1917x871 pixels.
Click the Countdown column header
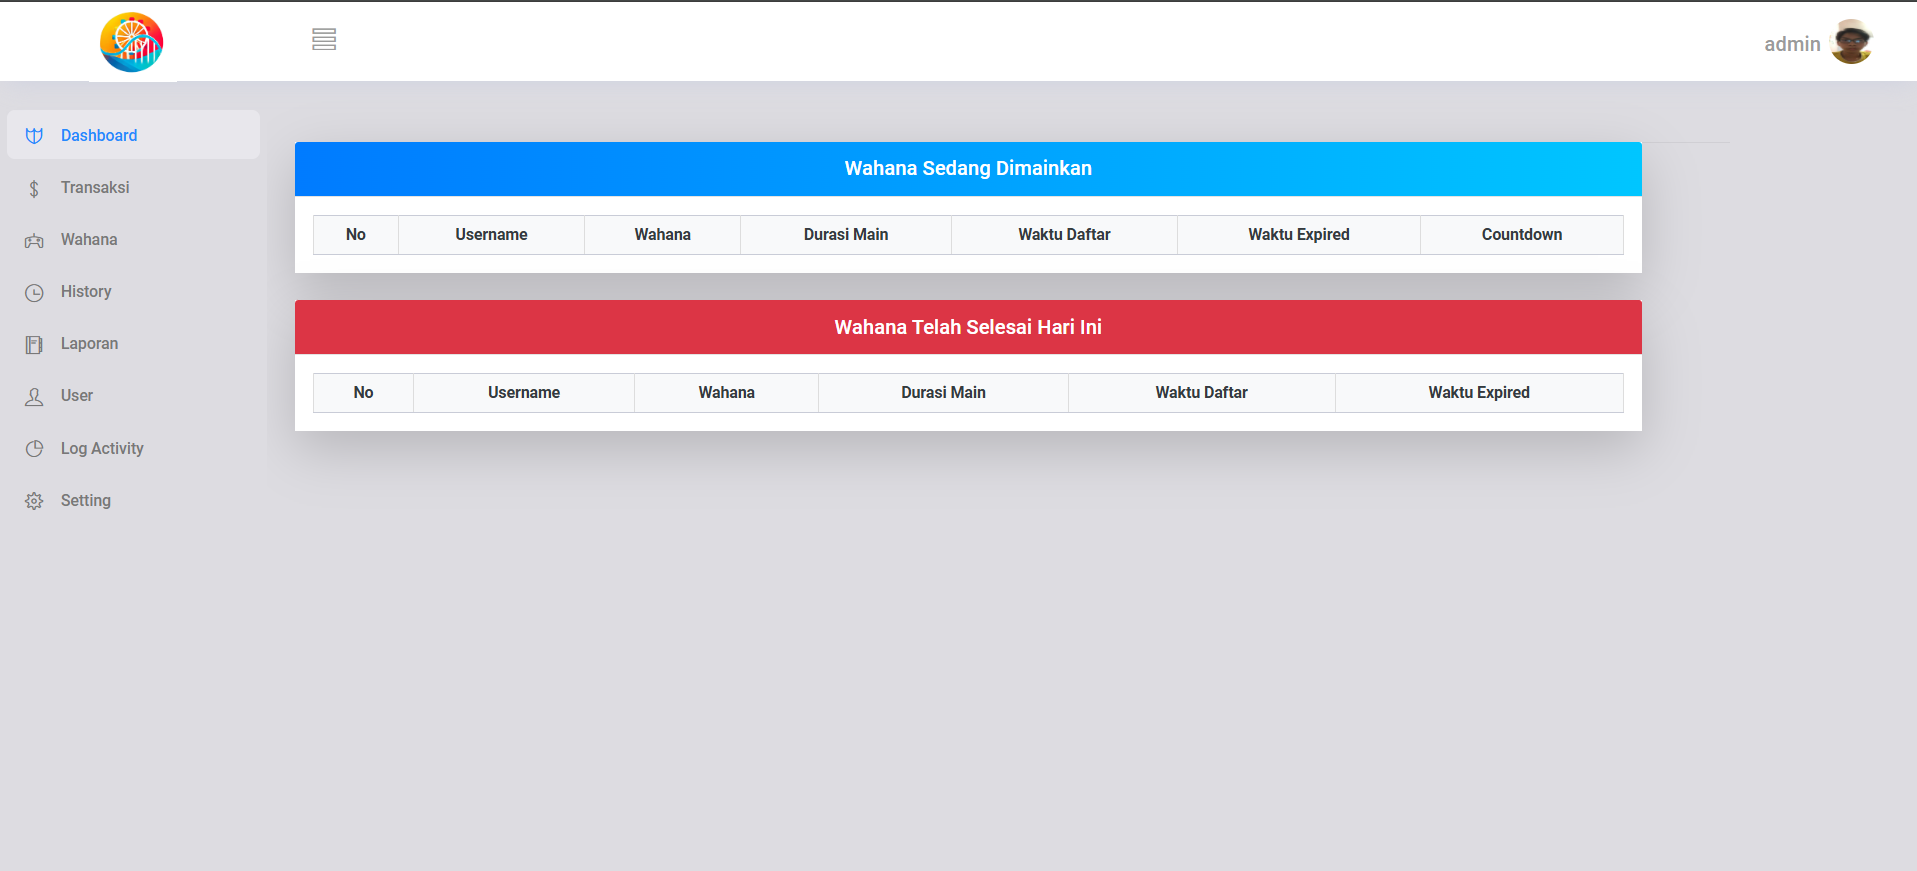1521,235
